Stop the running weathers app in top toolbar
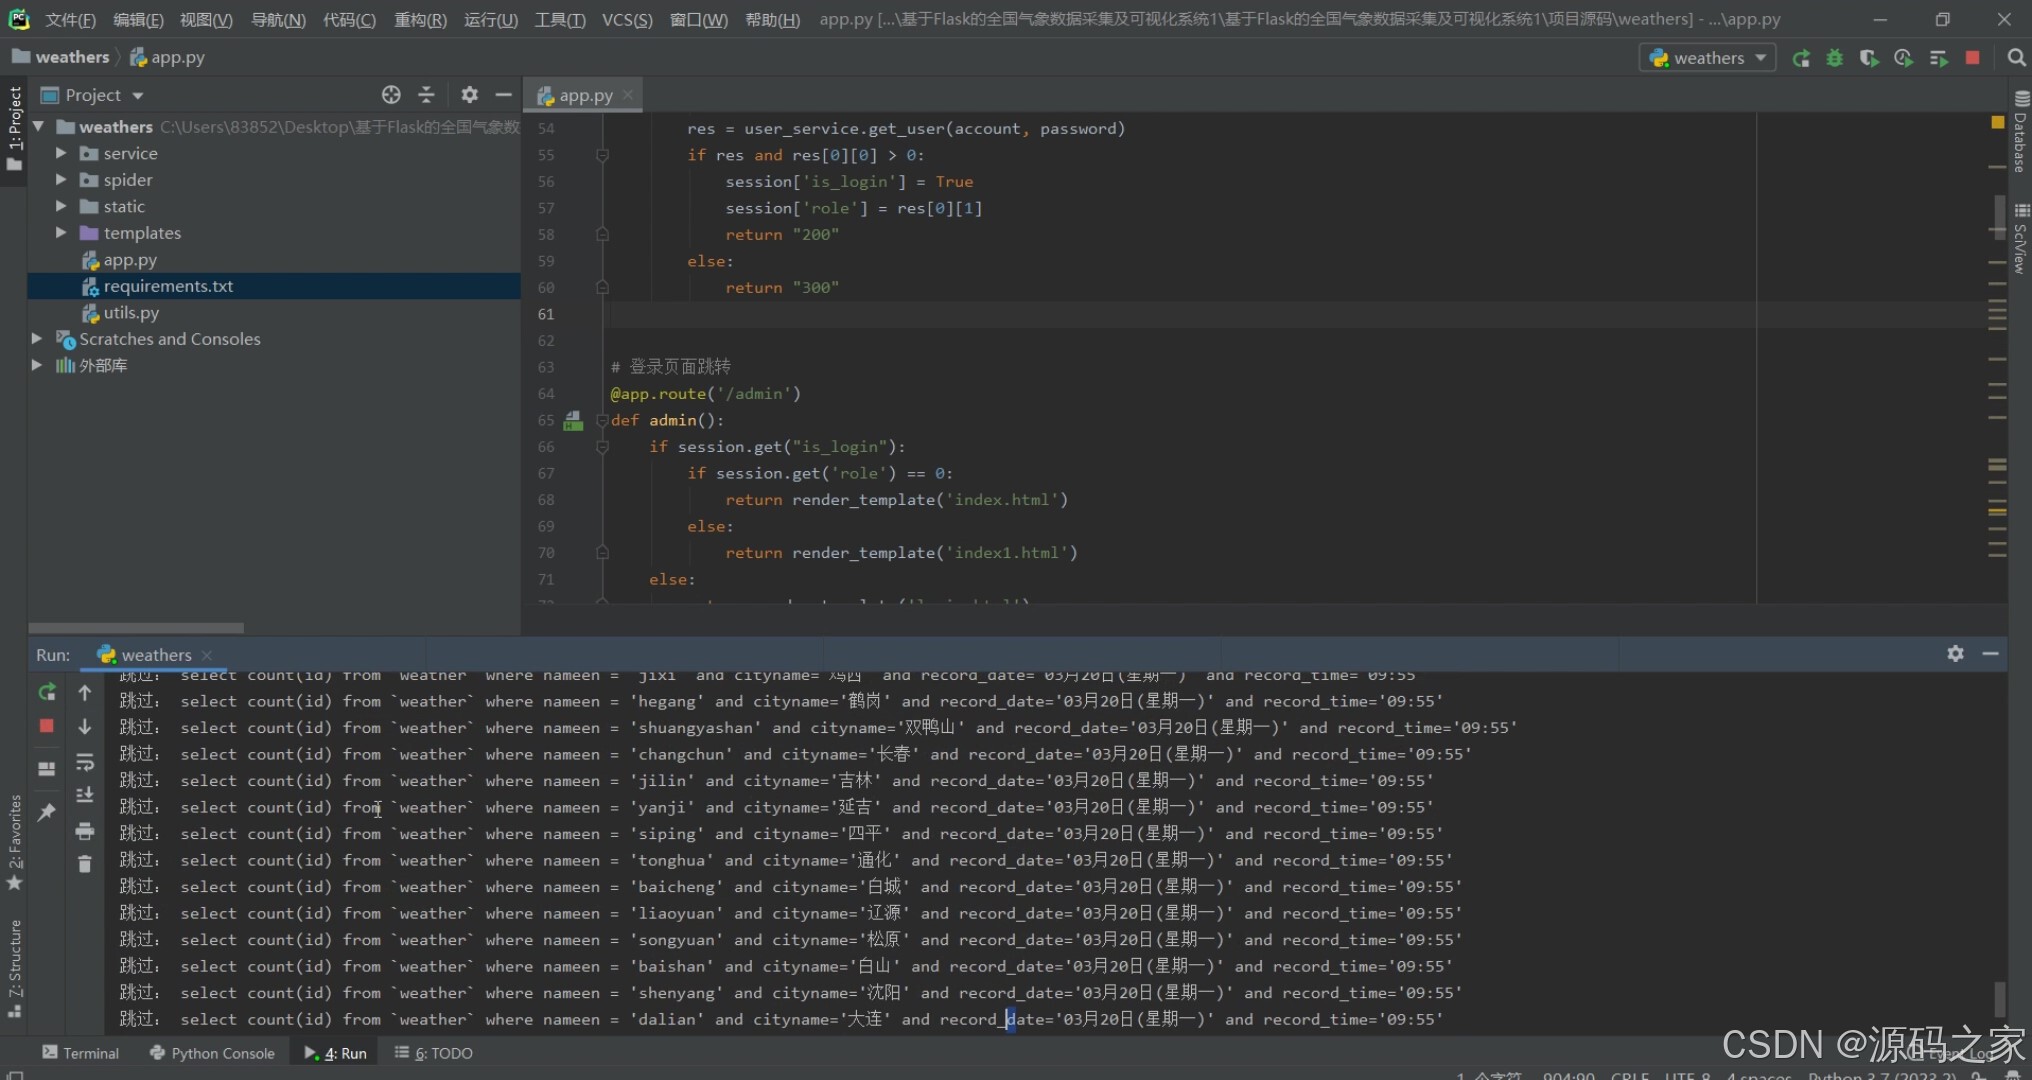Image resolution: width=2032 pixels, height=1080 pixels. tap(1972, 58)
